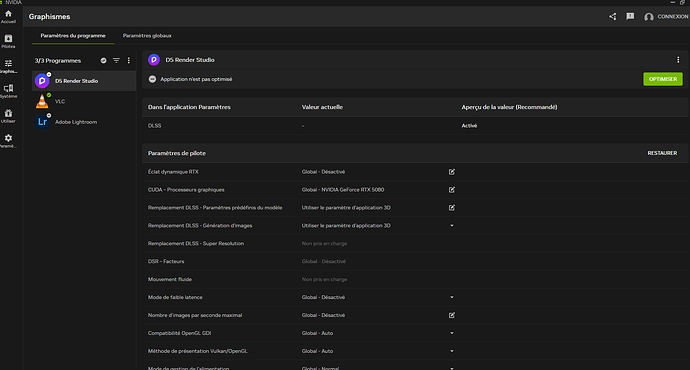
Task: Edit the Éclat dynamique RTX setting
Action: (x=451, y=172)
